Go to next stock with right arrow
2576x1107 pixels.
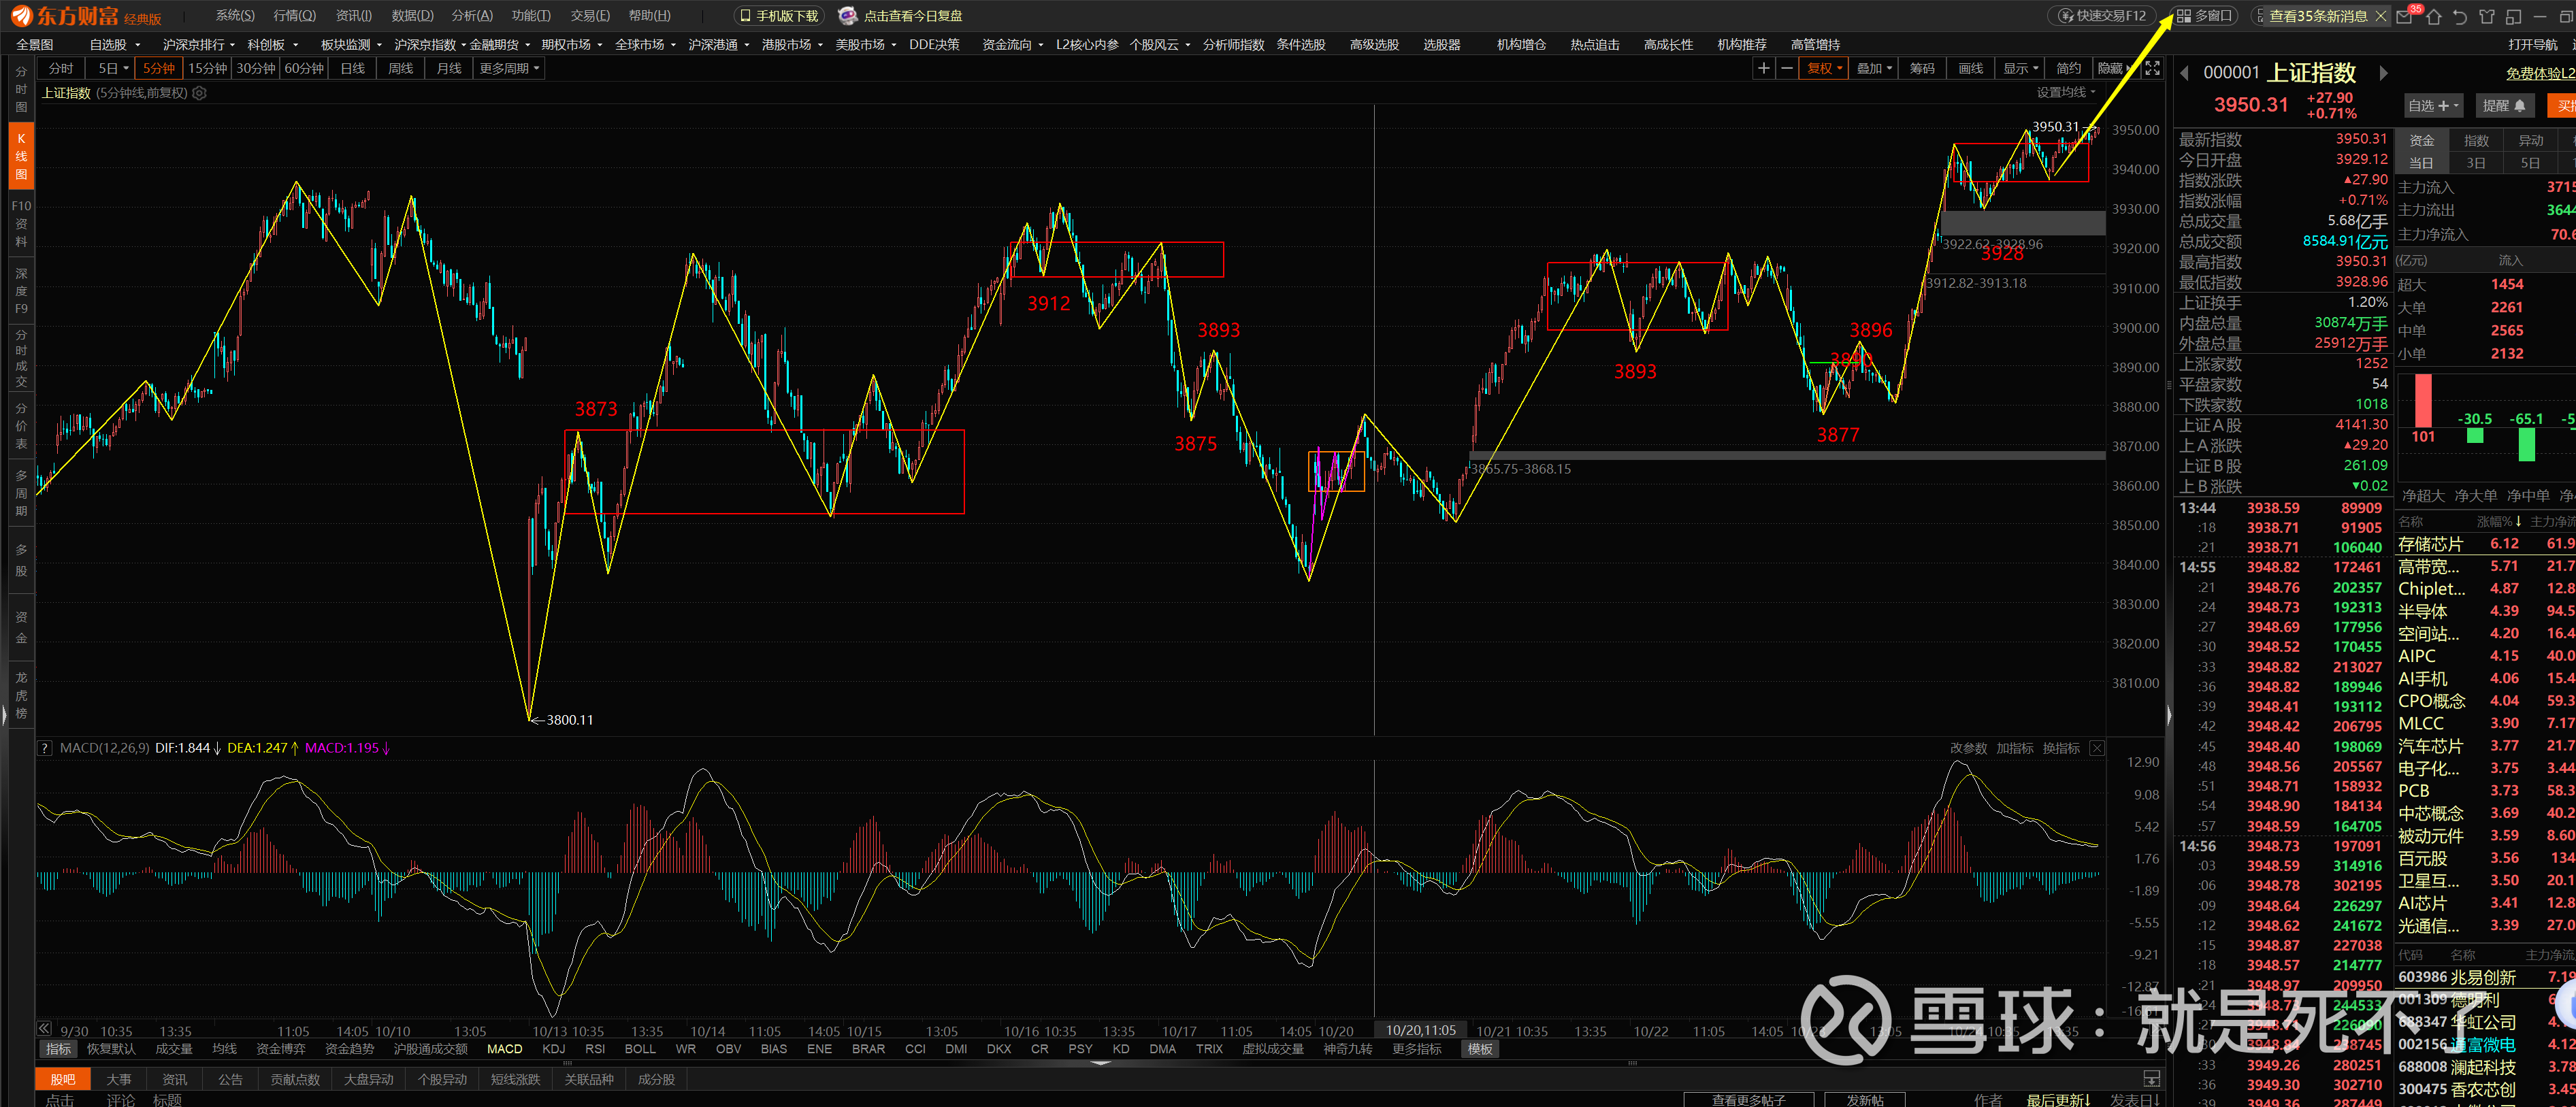pyautogui.click(x=2384, y=73)
